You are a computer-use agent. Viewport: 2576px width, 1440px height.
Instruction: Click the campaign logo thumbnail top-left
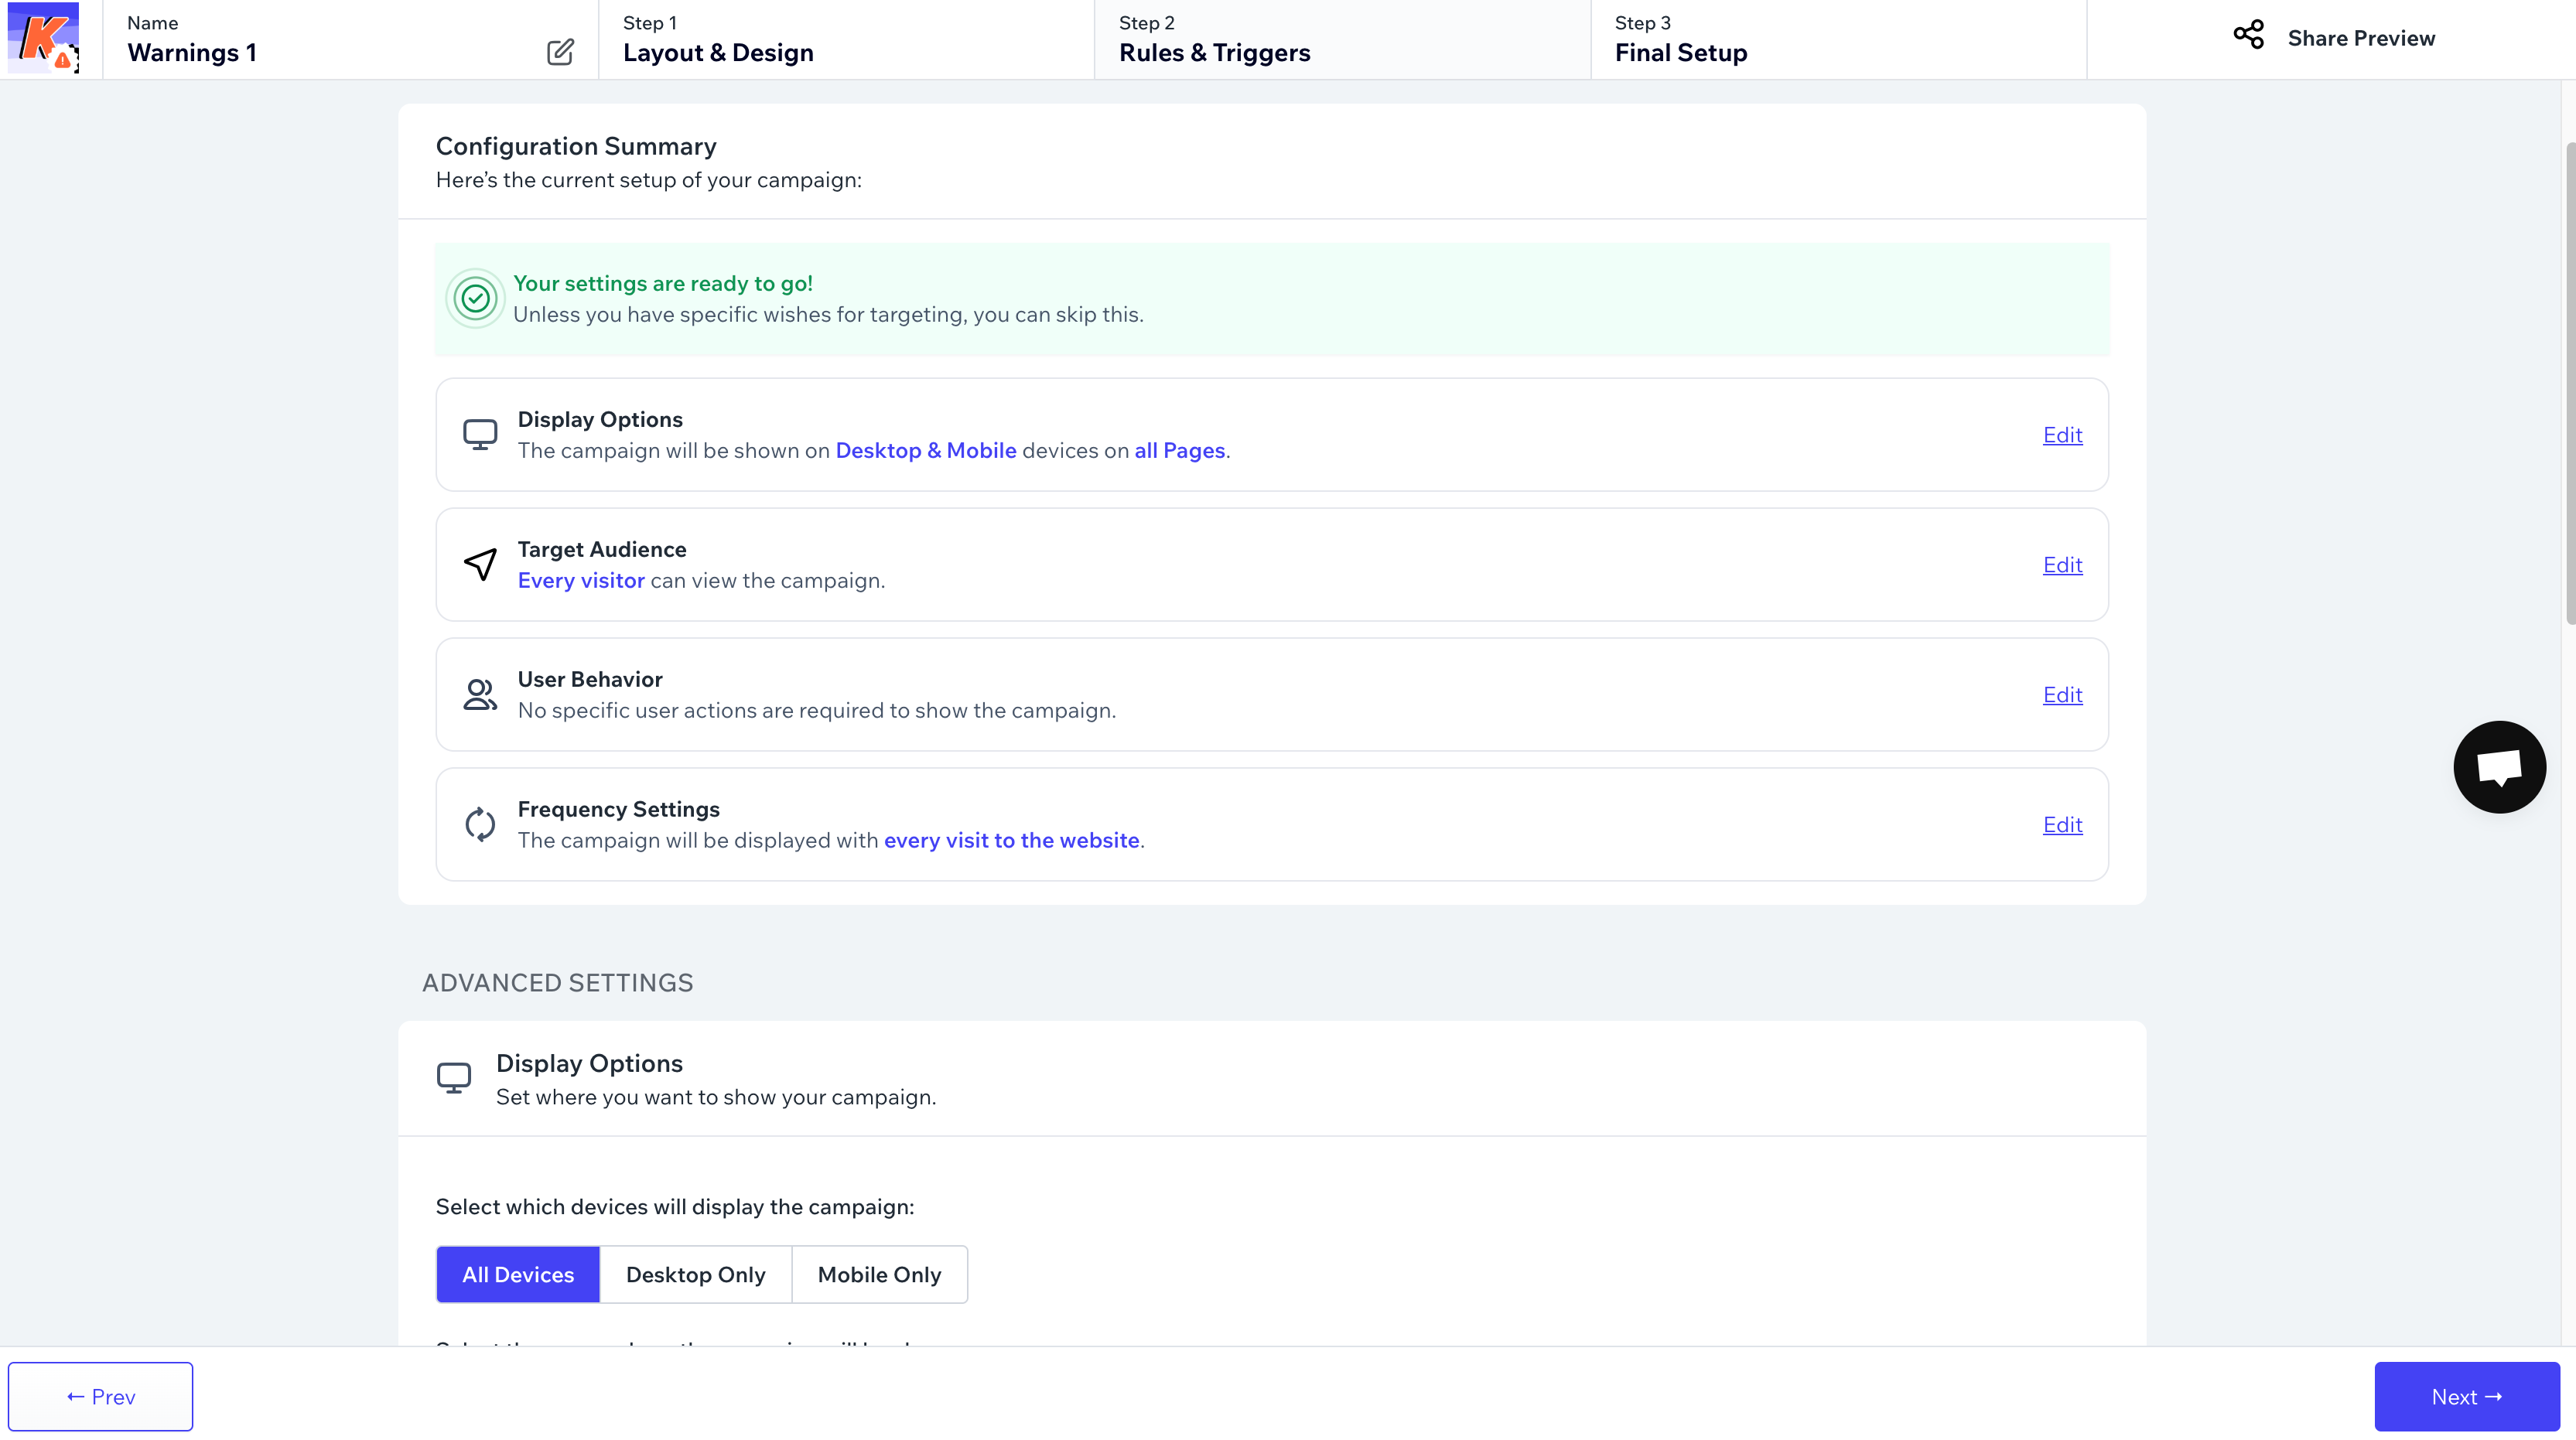pyautogui.click(x=43, y=38)
